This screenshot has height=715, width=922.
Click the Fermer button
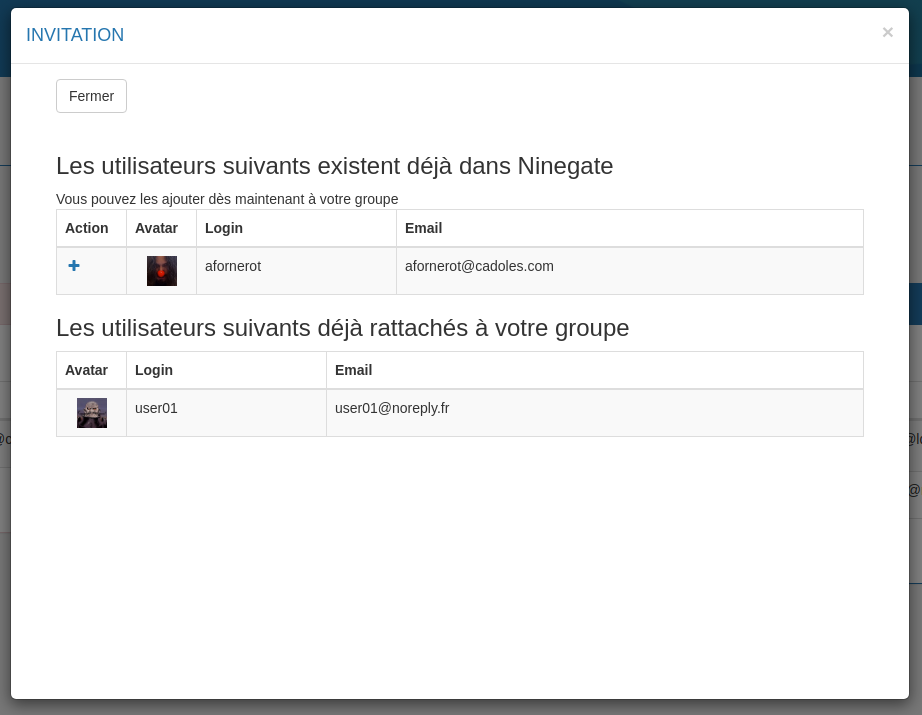pos(91,96)
